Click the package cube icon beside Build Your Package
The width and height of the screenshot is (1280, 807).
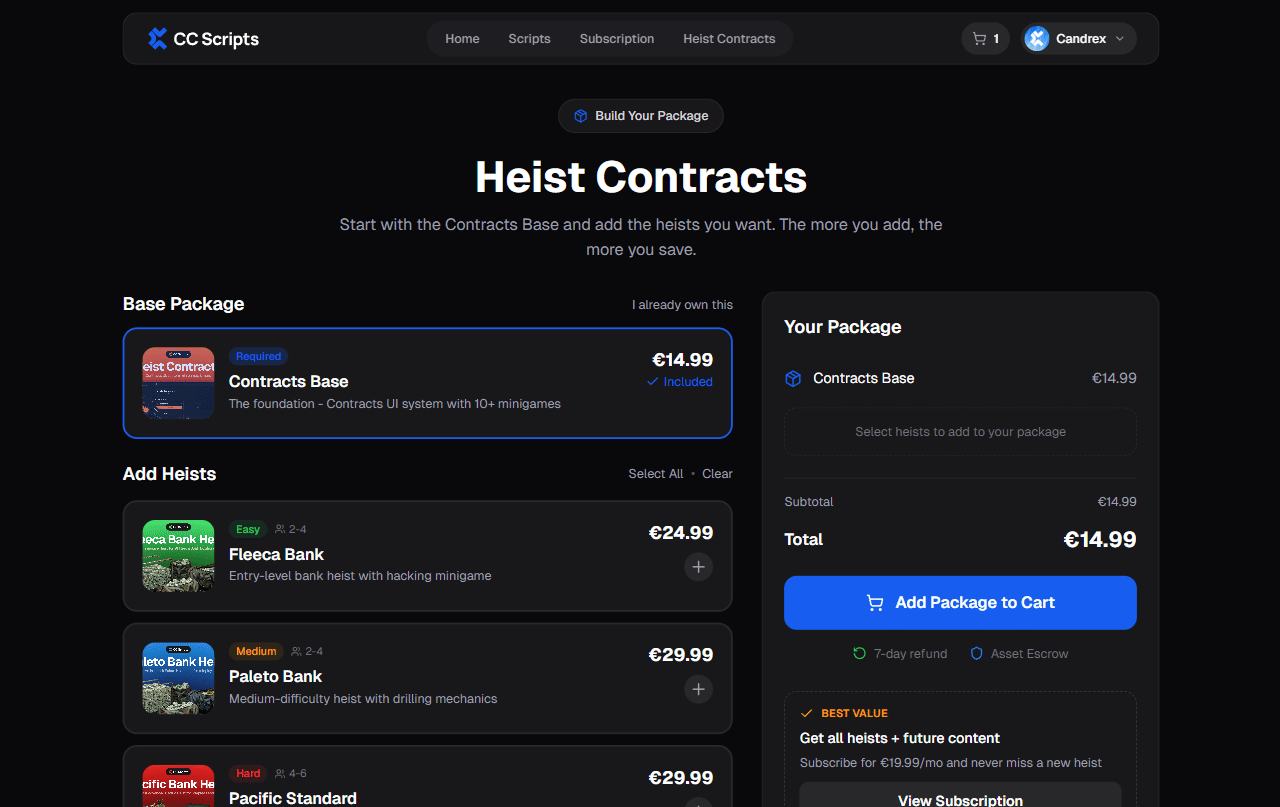point(580,116)
